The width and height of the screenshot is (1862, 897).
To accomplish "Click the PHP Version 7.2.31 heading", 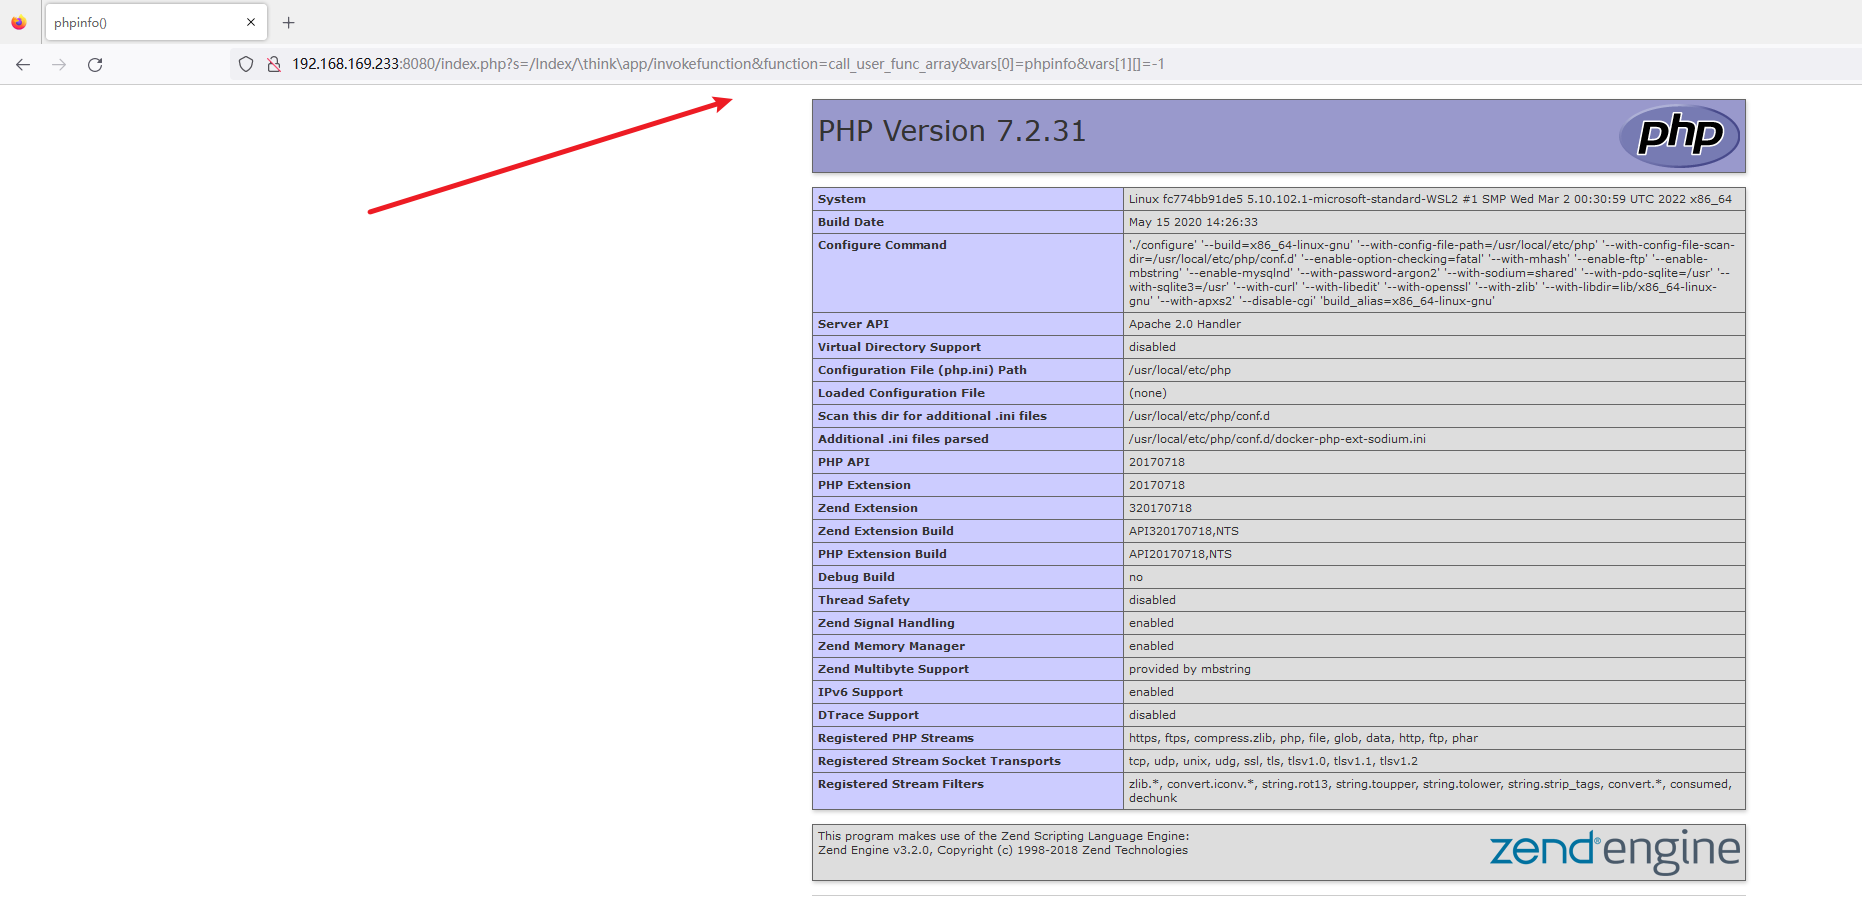I will [x=952, y=131].
